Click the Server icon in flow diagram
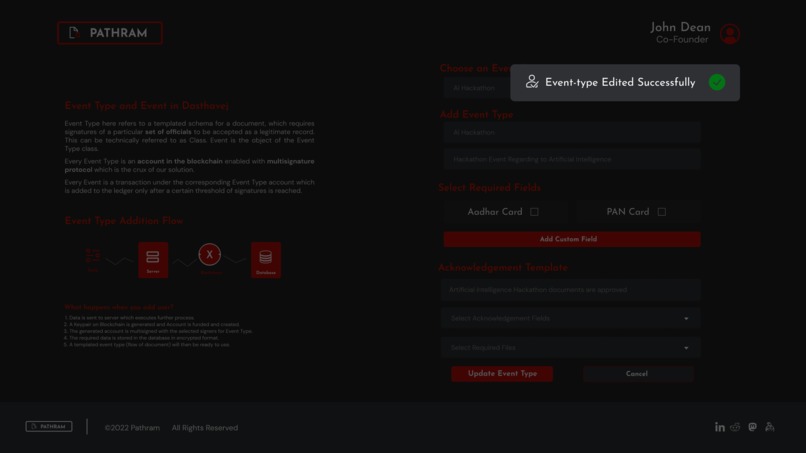806x453 pixels. 153,260
